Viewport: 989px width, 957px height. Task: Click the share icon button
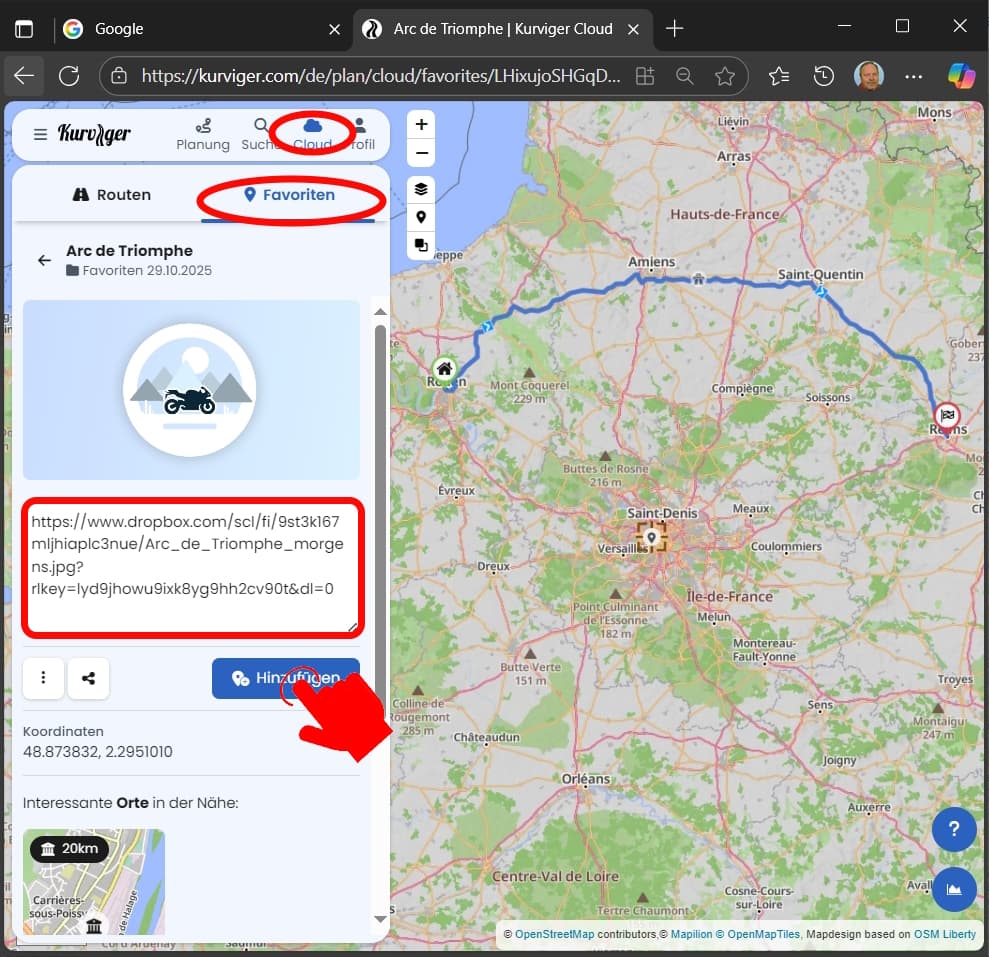click(x=89, y=678)
